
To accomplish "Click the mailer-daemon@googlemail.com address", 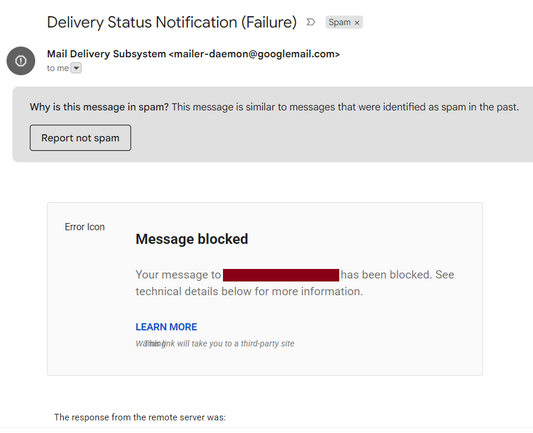I will (x=254, y=54).
